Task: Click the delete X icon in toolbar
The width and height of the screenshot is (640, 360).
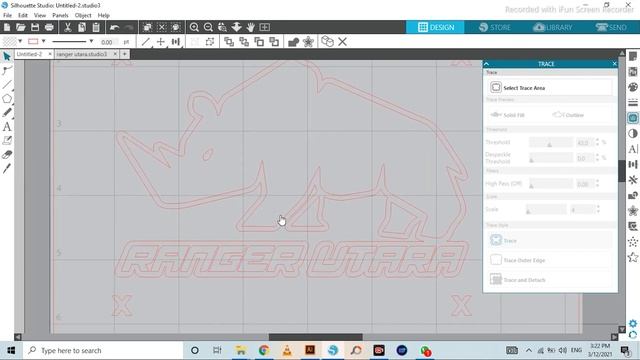Action: click(342, 42)
